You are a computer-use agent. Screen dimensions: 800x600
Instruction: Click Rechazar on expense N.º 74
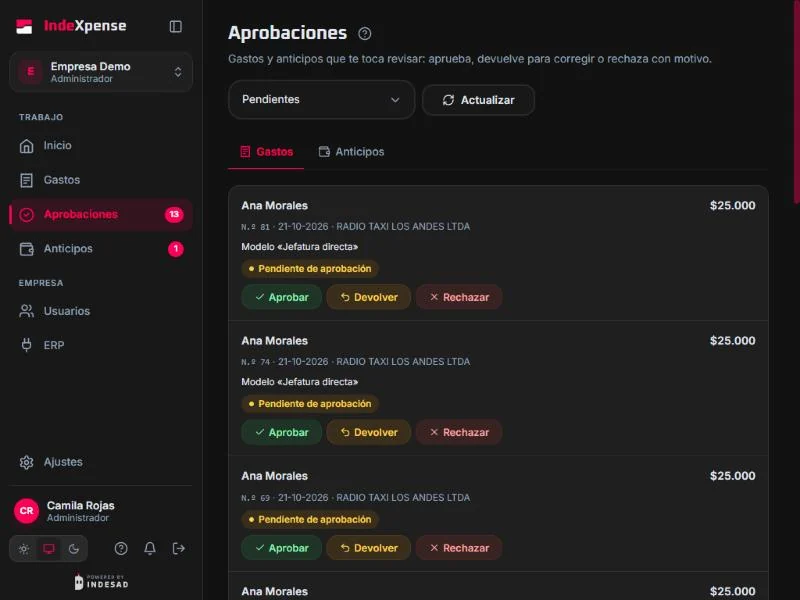[x=459, y=432]
